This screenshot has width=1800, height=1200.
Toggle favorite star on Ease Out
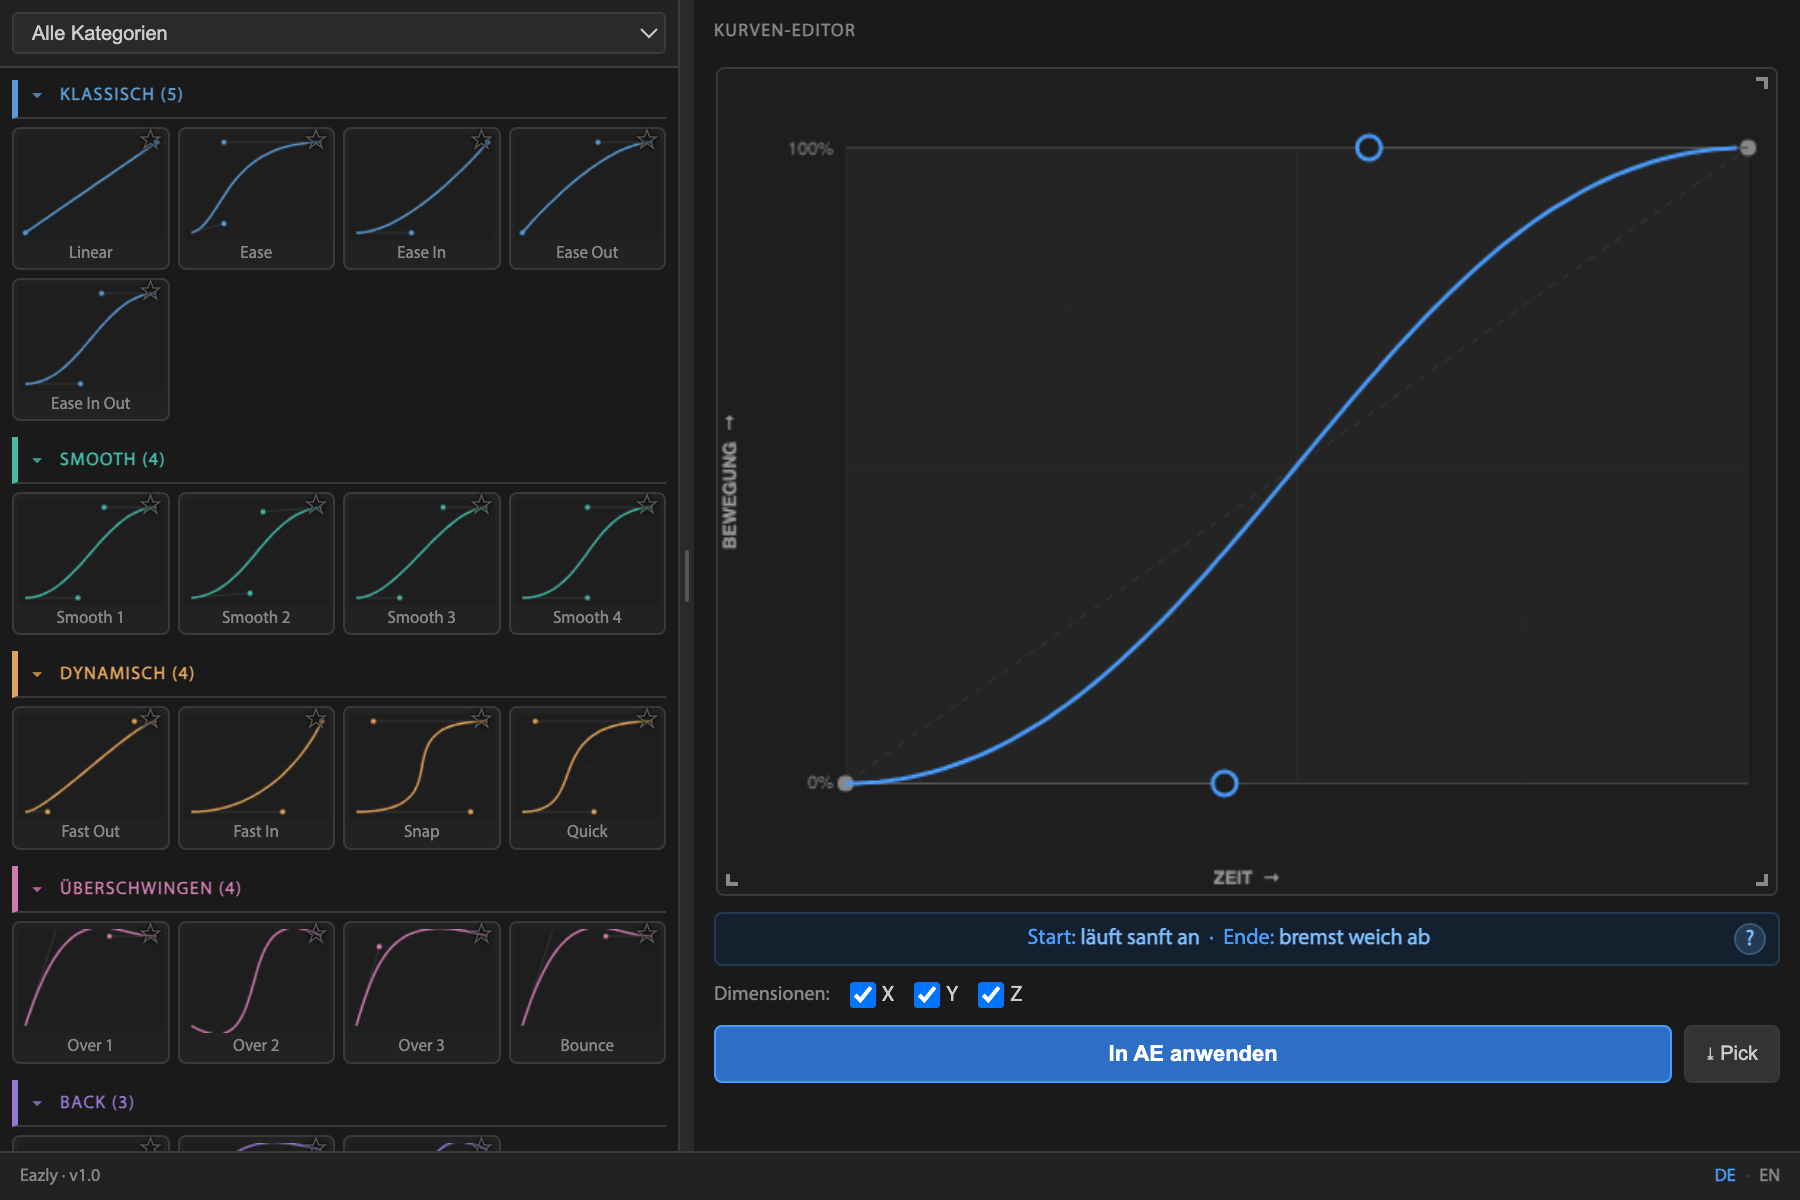pyautogui.click(x=647, y=139)
